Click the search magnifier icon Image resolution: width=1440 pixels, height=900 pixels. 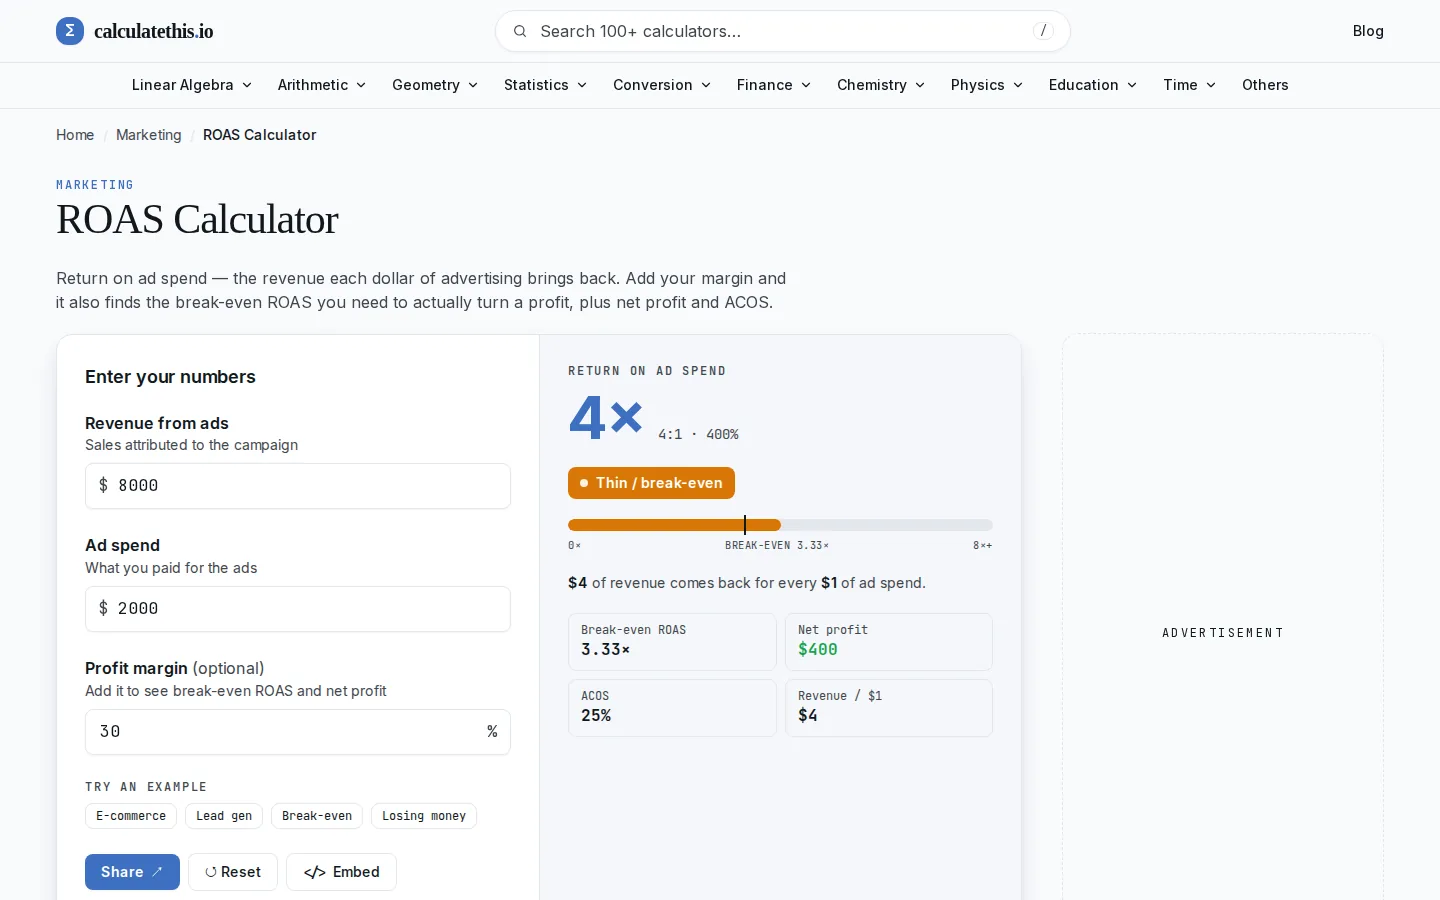pos(520,31)
